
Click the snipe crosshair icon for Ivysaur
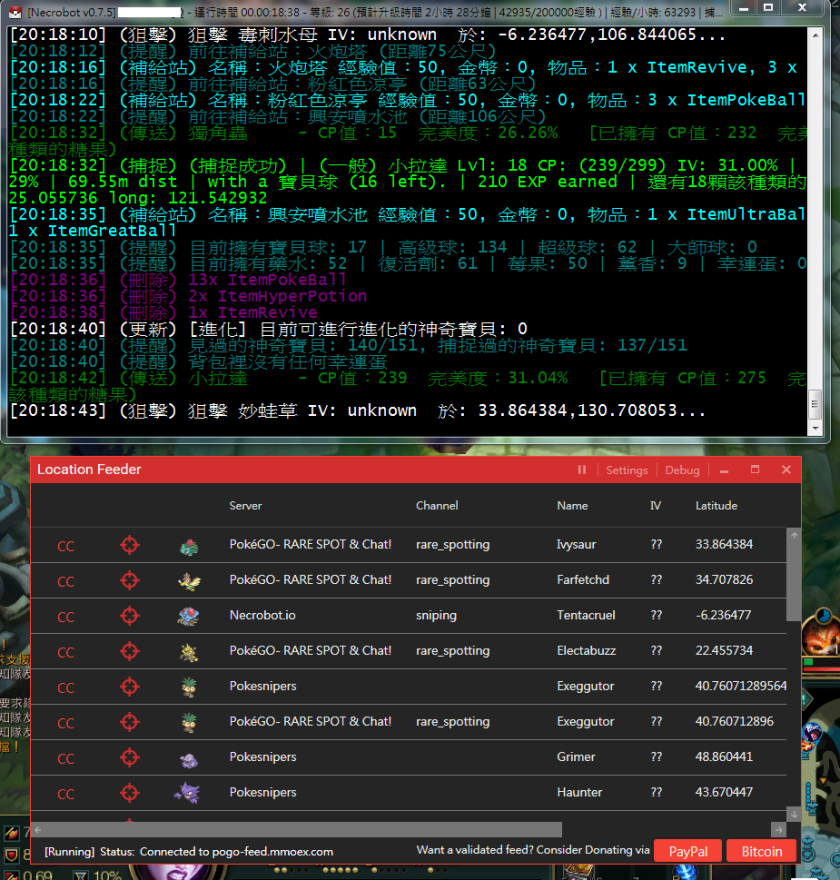130,545
